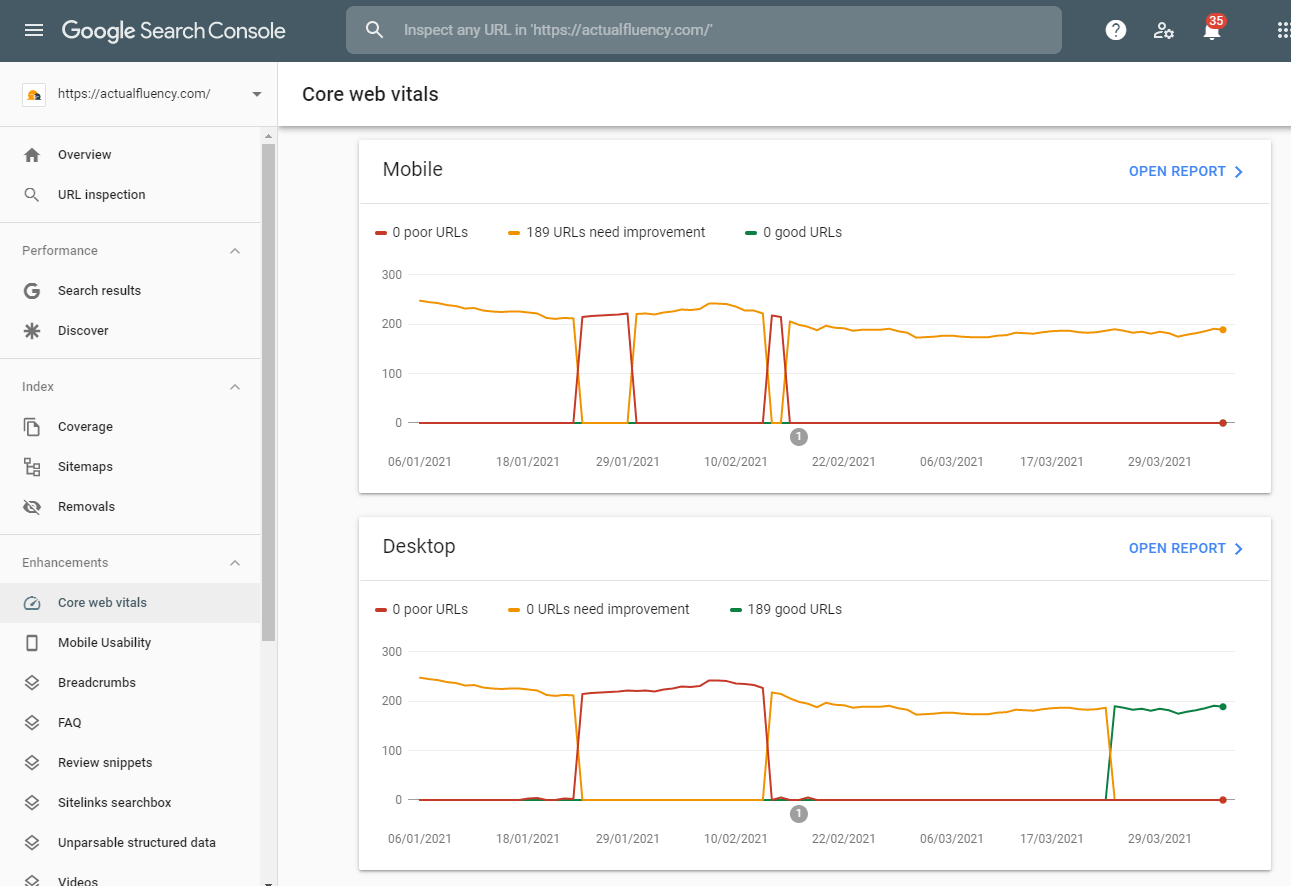1291x886 pixels.
Task: Open Mobile Usability report
Action: pyautogui.click(x=130, y=643)
